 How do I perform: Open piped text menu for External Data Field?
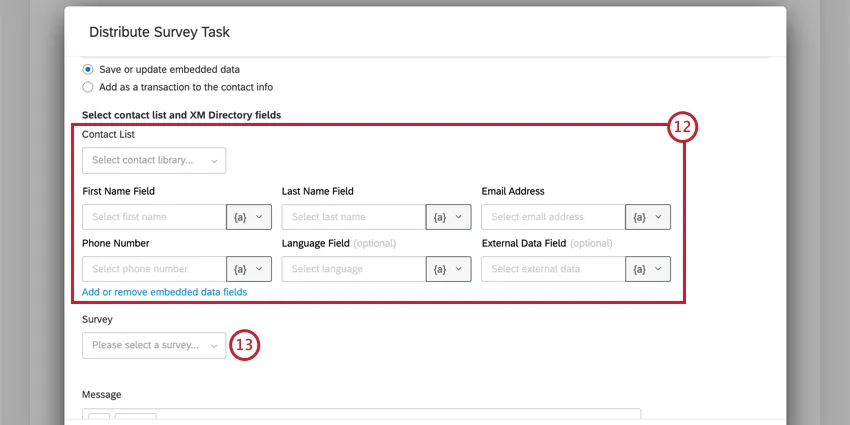tap(648, 269)
